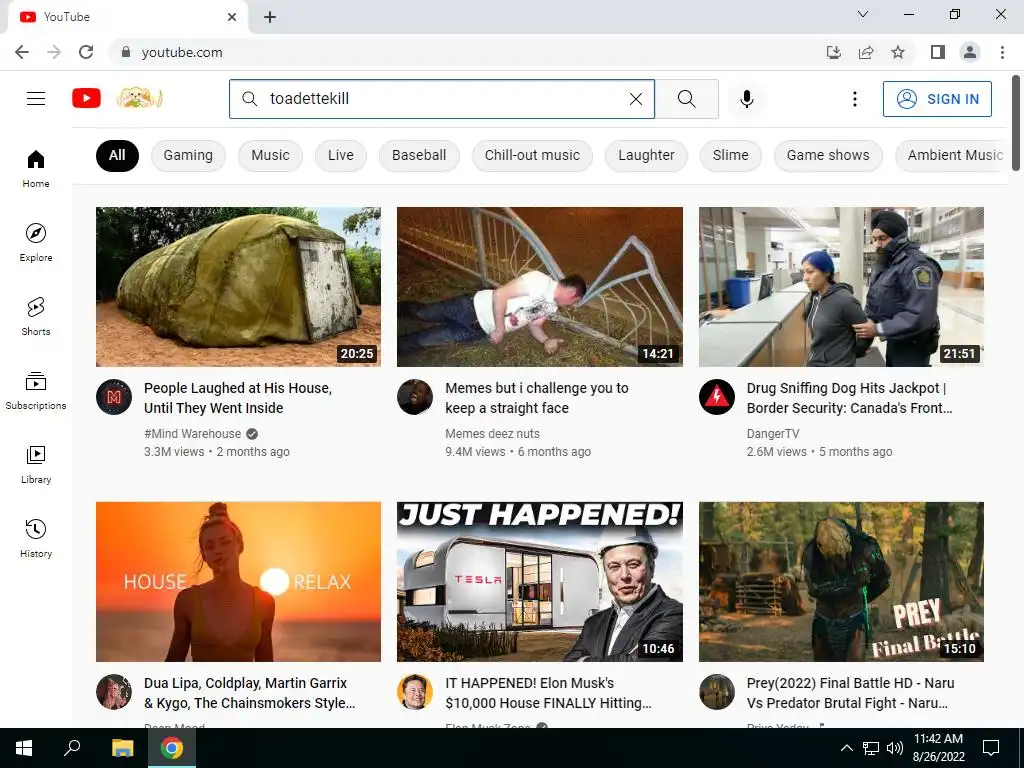Select the Chill-out music chip
1024x768 pixels.
coord(532,155)
